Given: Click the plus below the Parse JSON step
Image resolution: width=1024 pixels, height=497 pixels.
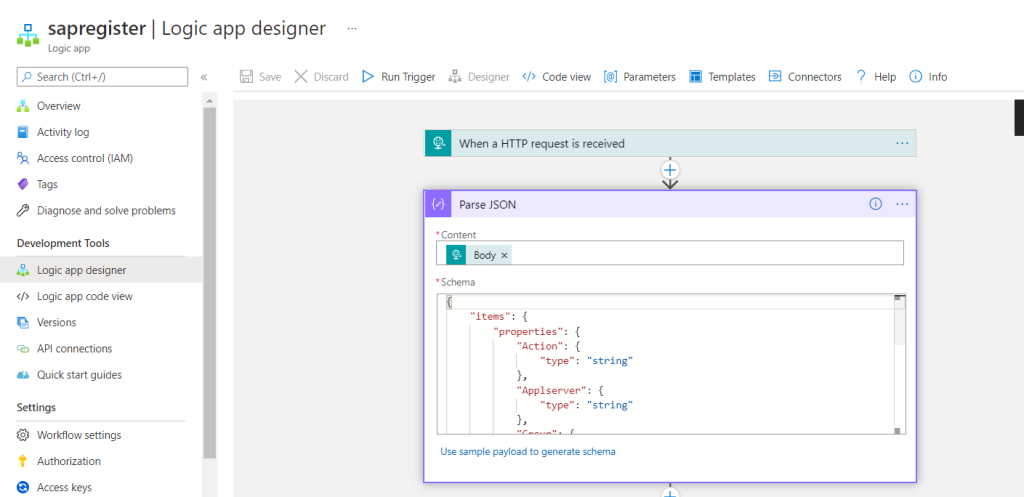Looking at the screenshot, I should [670, 492].
